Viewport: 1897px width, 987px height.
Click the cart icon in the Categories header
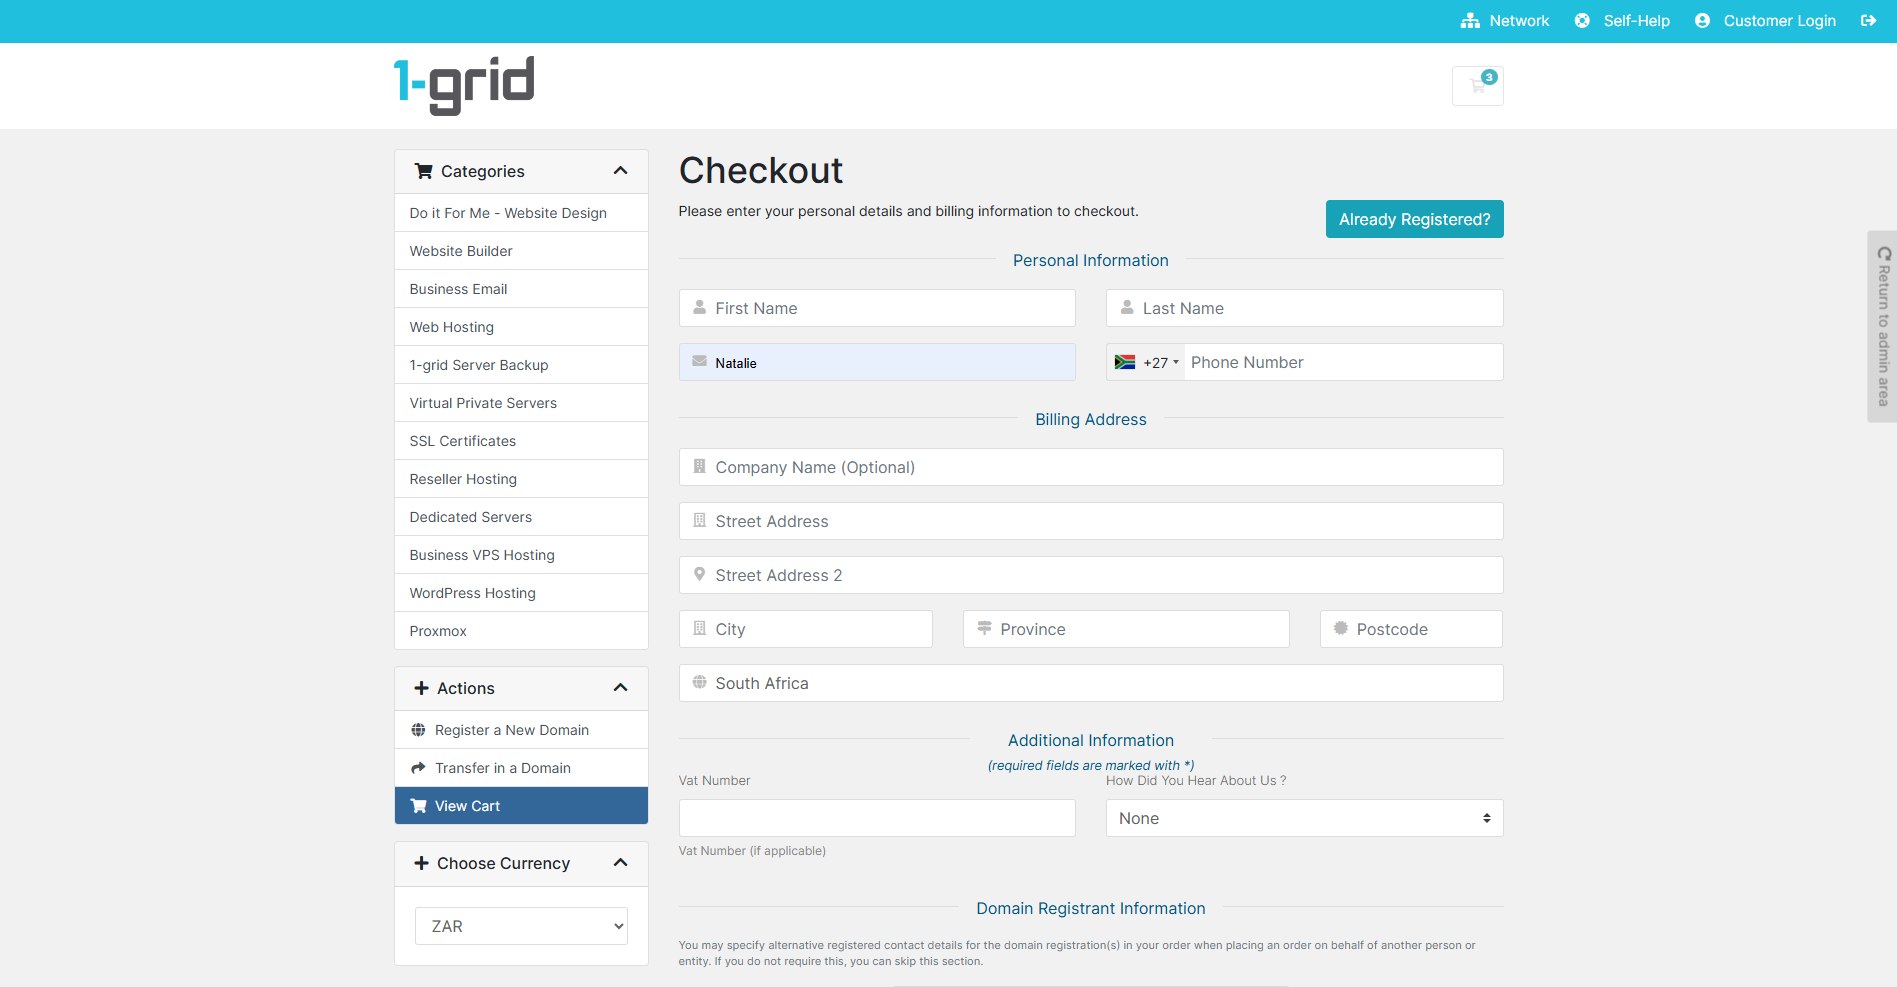[424, 171]
